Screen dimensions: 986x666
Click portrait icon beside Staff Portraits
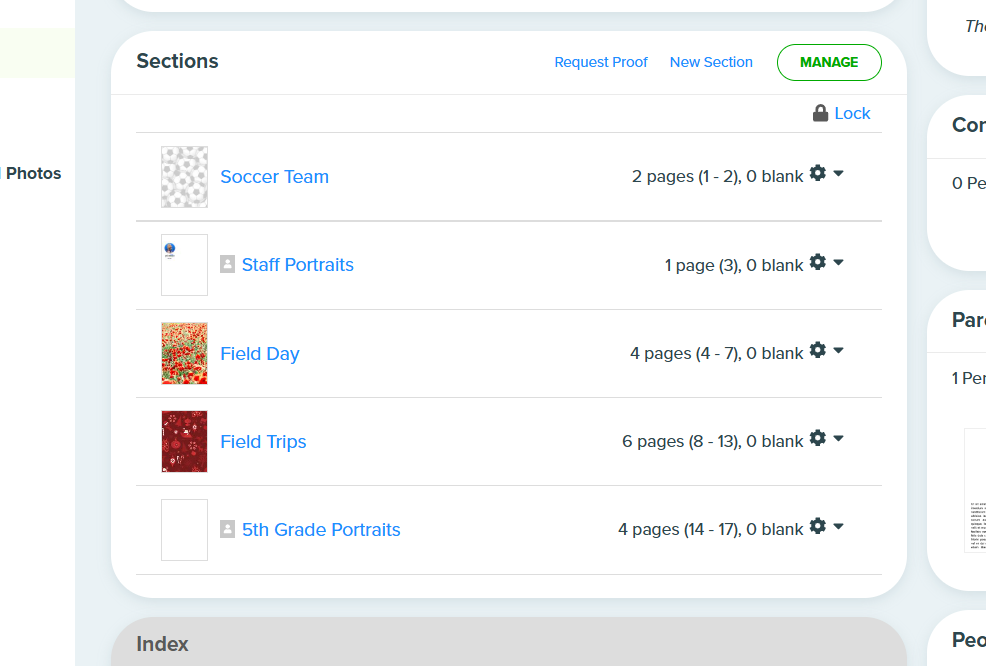[x=228, y=264]
